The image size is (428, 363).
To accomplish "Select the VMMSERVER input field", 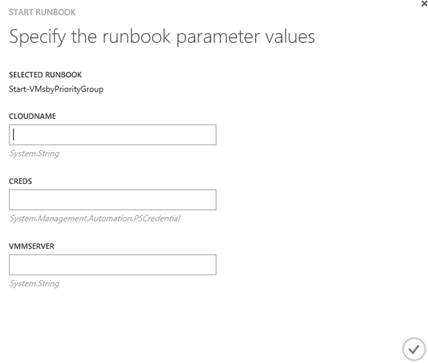I will [113, 265].
